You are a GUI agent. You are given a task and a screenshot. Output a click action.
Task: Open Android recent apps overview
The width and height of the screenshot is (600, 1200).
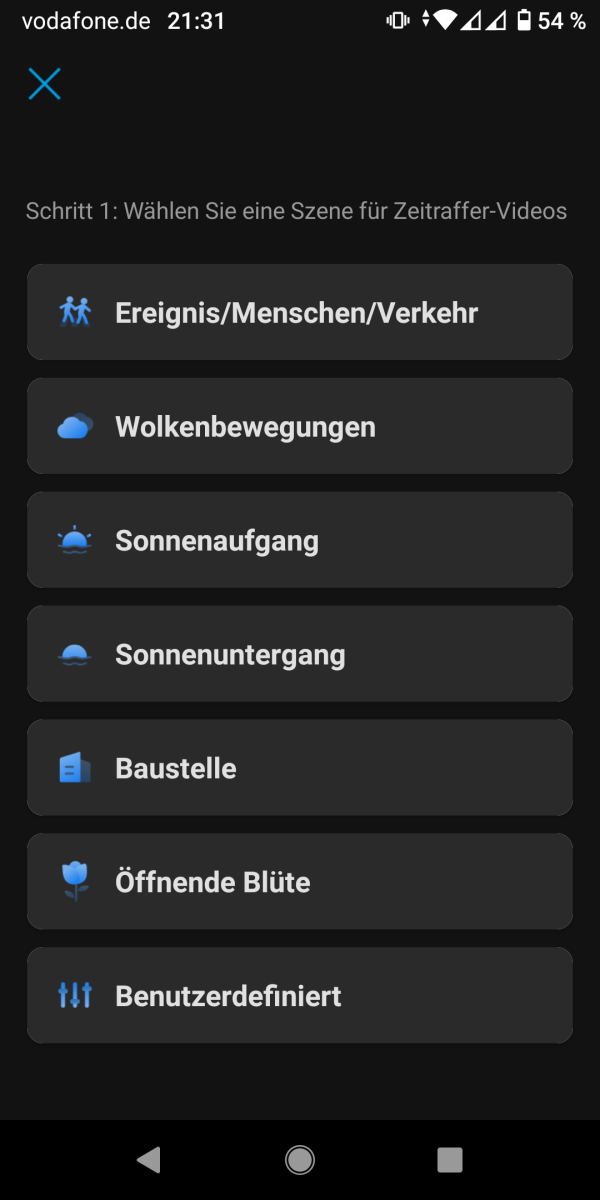450,1159
